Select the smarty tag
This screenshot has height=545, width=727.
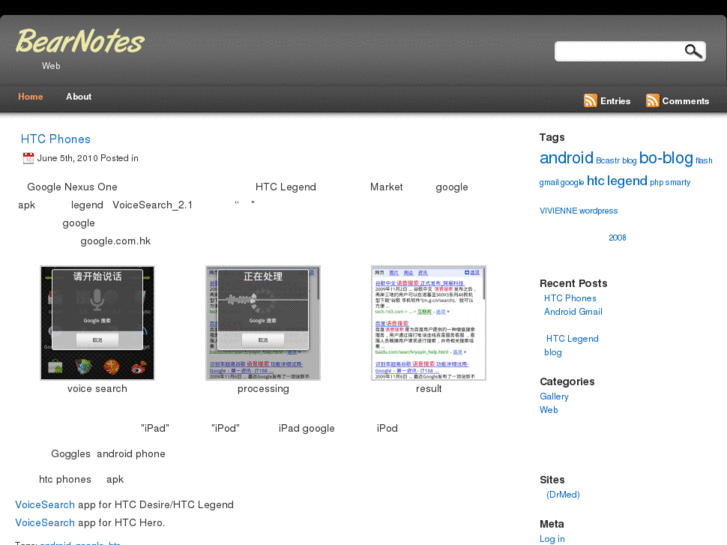[678, 182]
